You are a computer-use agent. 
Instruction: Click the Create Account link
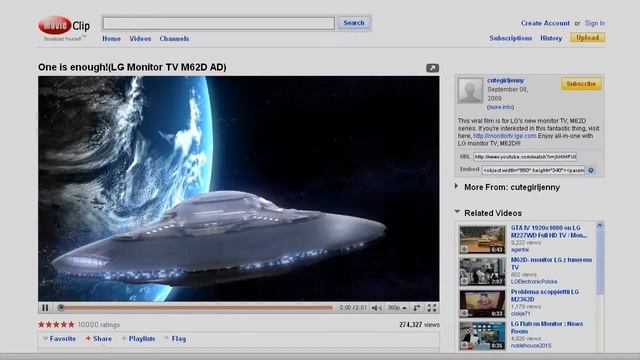coord(545,23)
